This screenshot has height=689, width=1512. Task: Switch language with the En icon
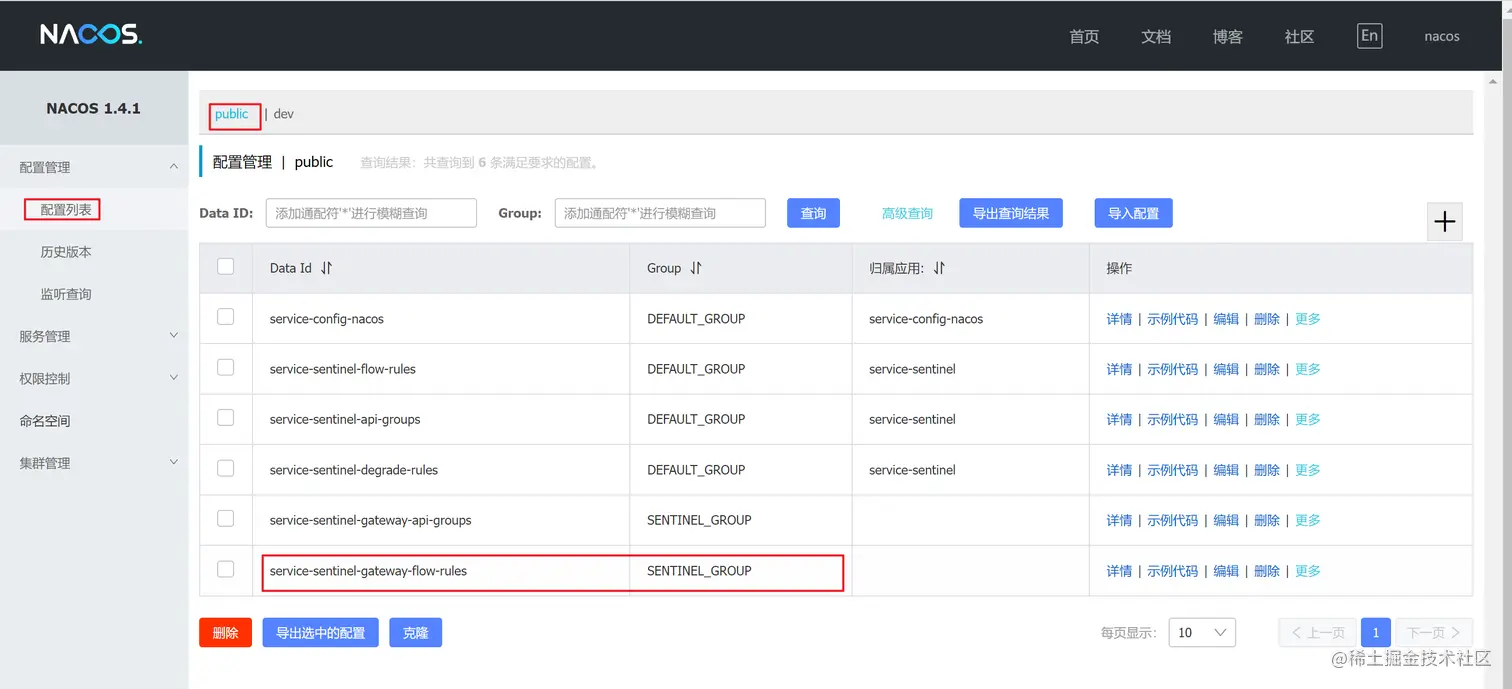[1369, 35]
